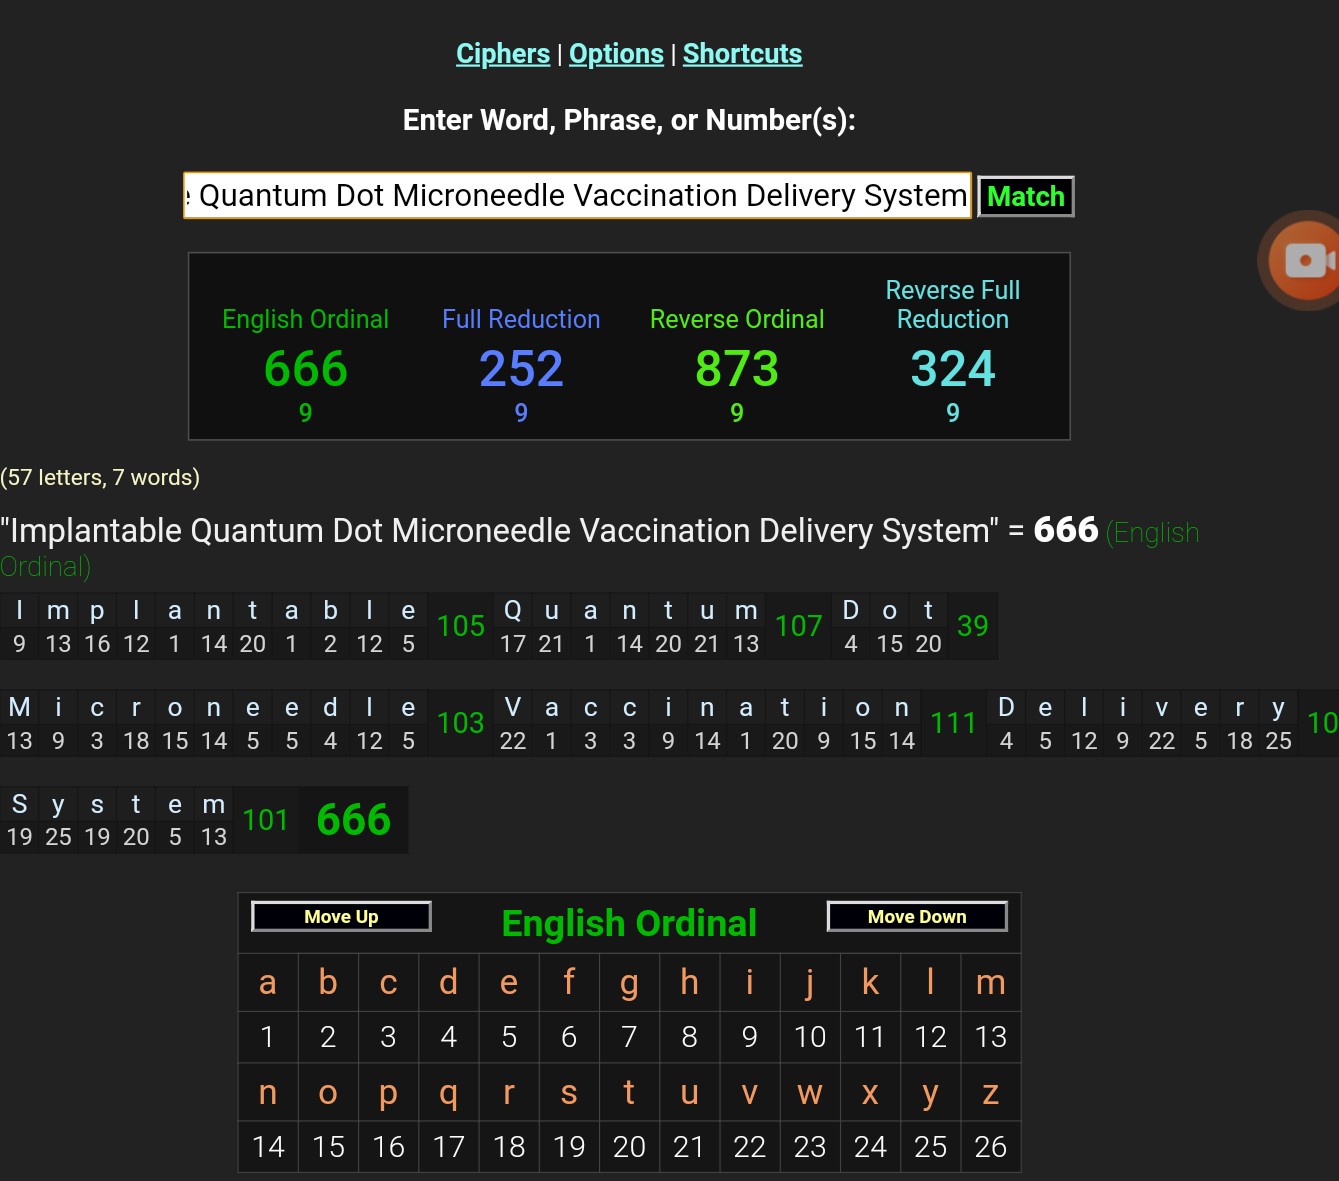Click letter 'a' in the cipher chart
This screenshot has height=1181, width=1339.
click(x=268, y=983)
